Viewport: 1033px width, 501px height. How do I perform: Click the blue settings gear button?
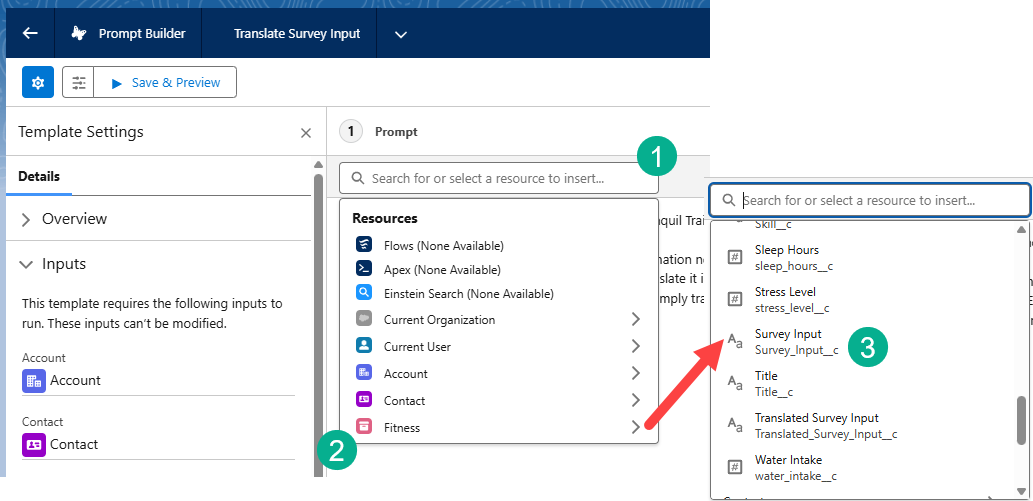(38, 82)
